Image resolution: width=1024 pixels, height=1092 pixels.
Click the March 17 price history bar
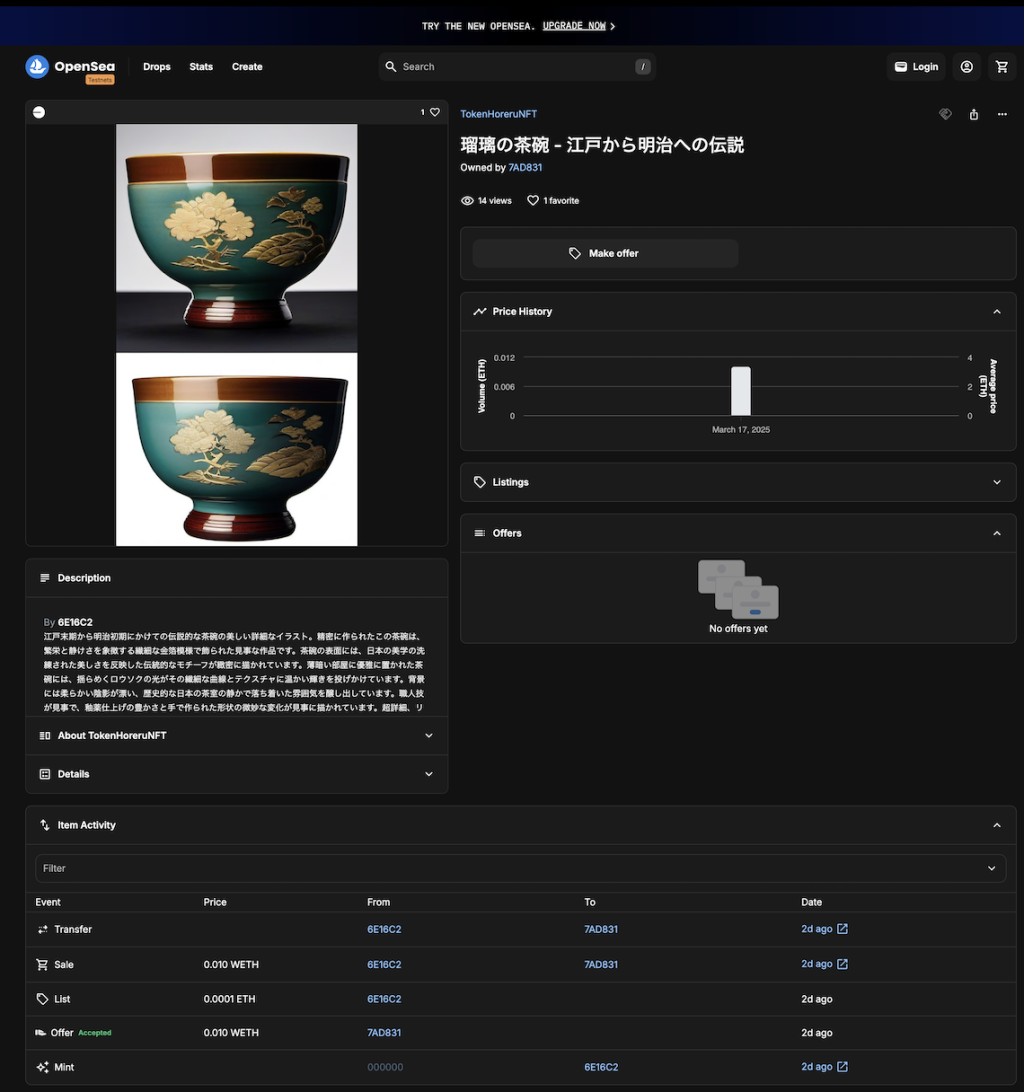[x=740, y=391]
